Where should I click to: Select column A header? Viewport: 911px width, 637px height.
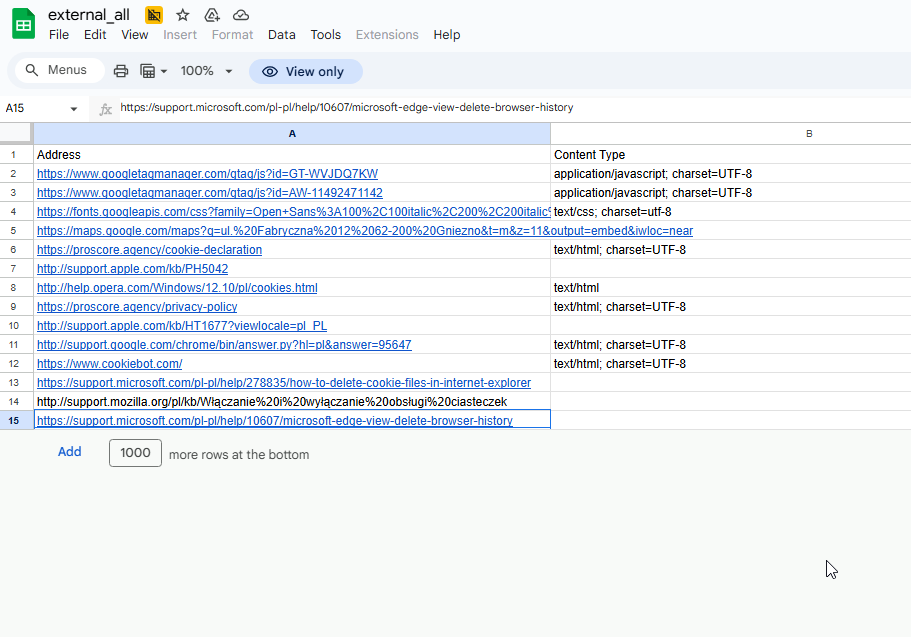coord(292,134)
